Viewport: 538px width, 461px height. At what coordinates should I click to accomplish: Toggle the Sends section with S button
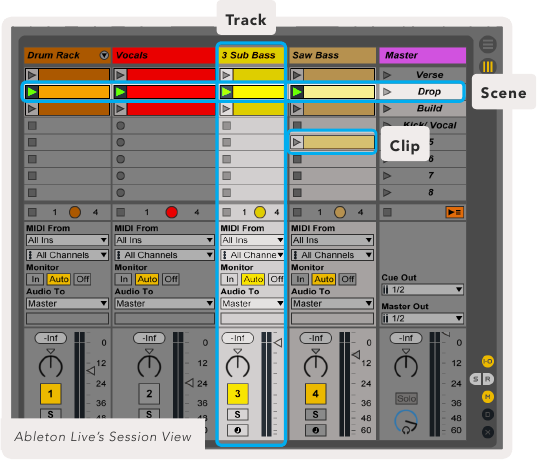click(x=476, y=379)
